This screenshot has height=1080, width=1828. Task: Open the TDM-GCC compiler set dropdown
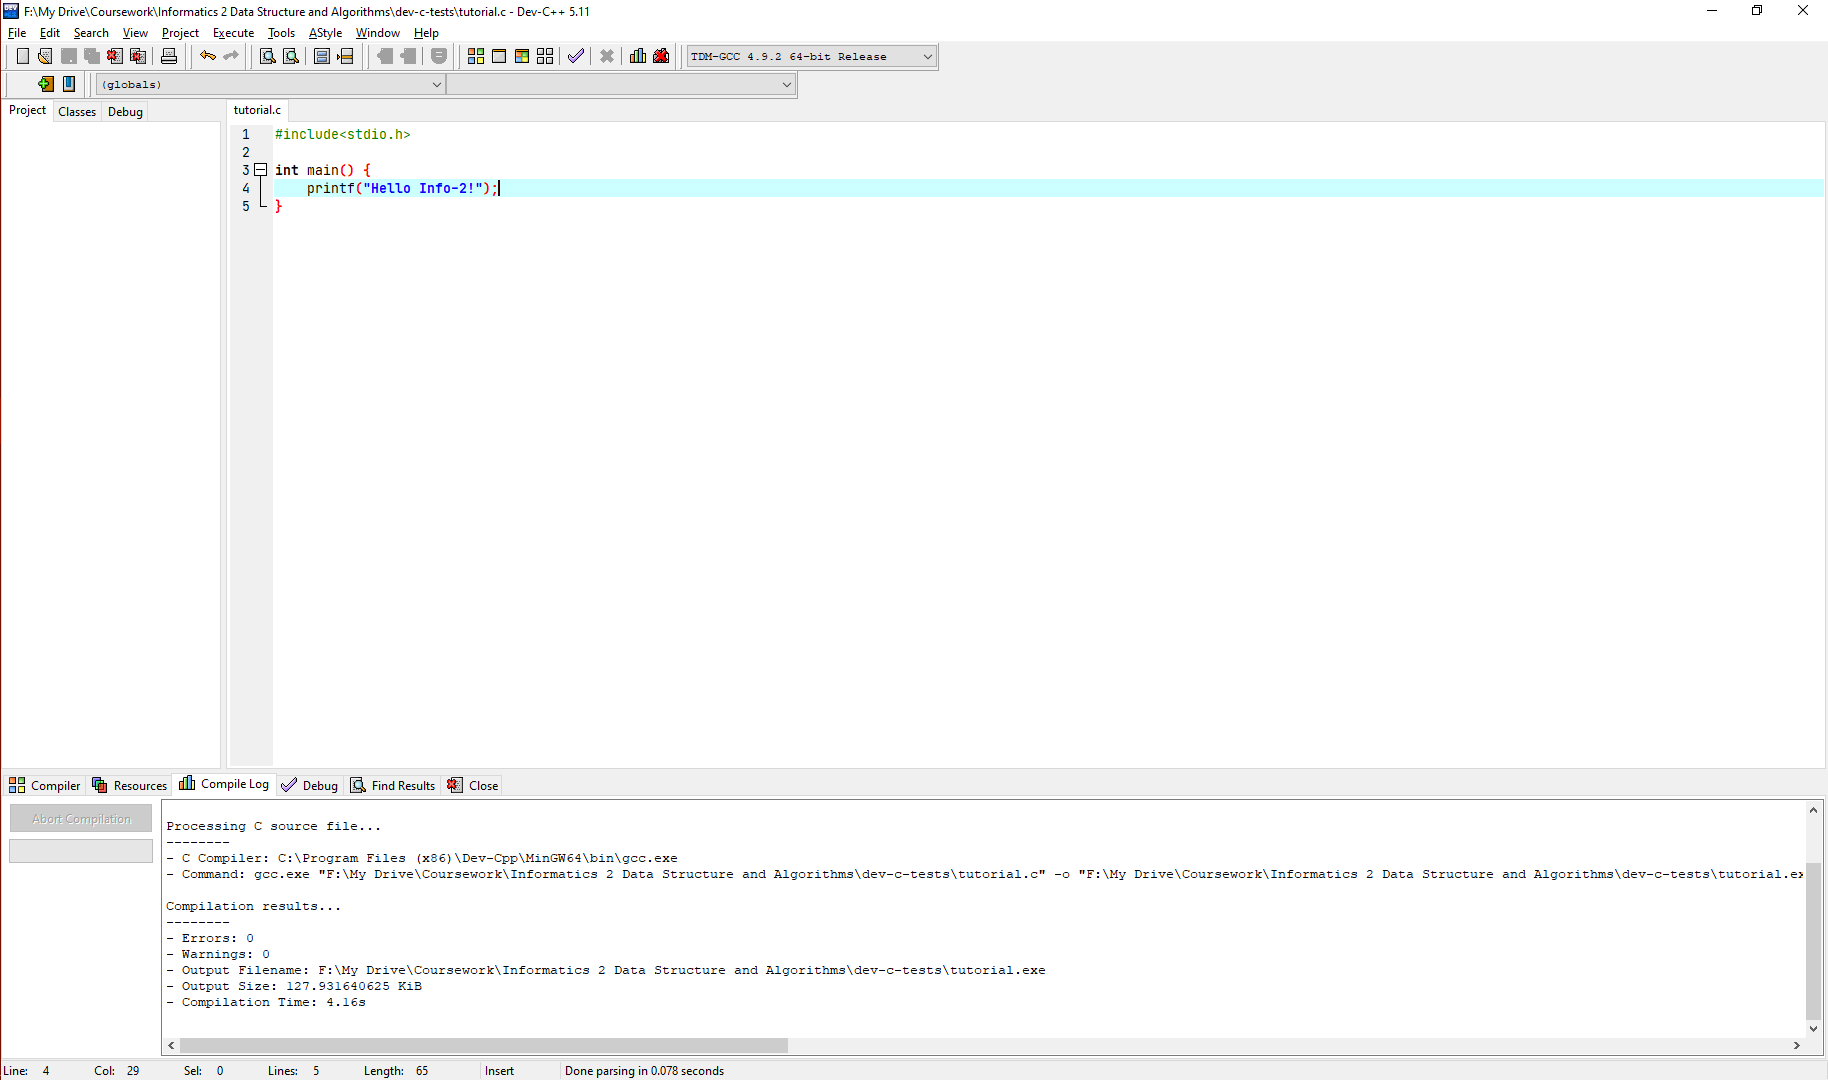(x=927, y=57)
